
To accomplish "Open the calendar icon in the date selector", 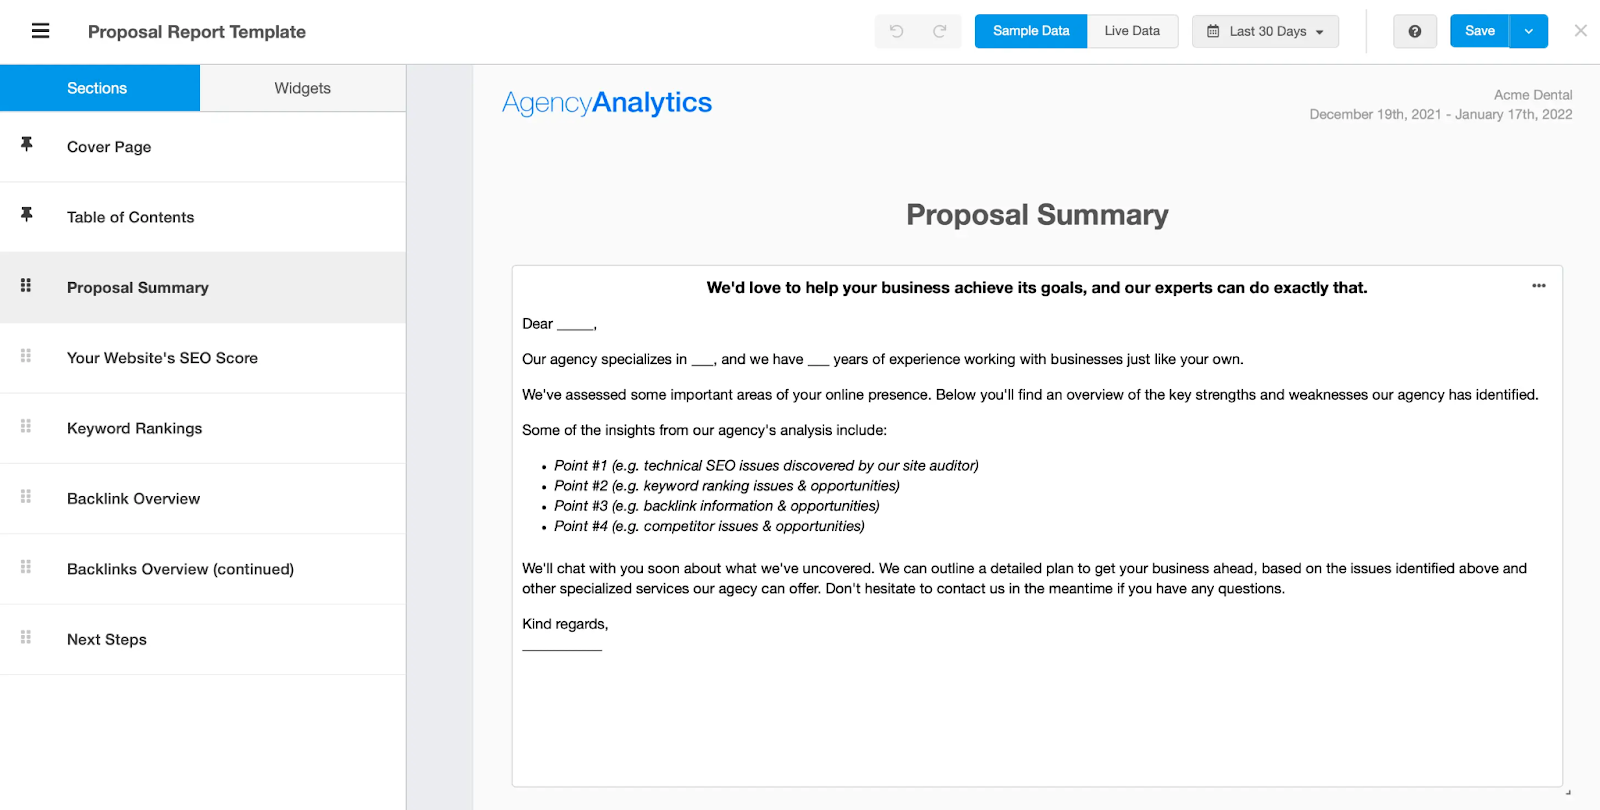I will (x=1213, y=31).
